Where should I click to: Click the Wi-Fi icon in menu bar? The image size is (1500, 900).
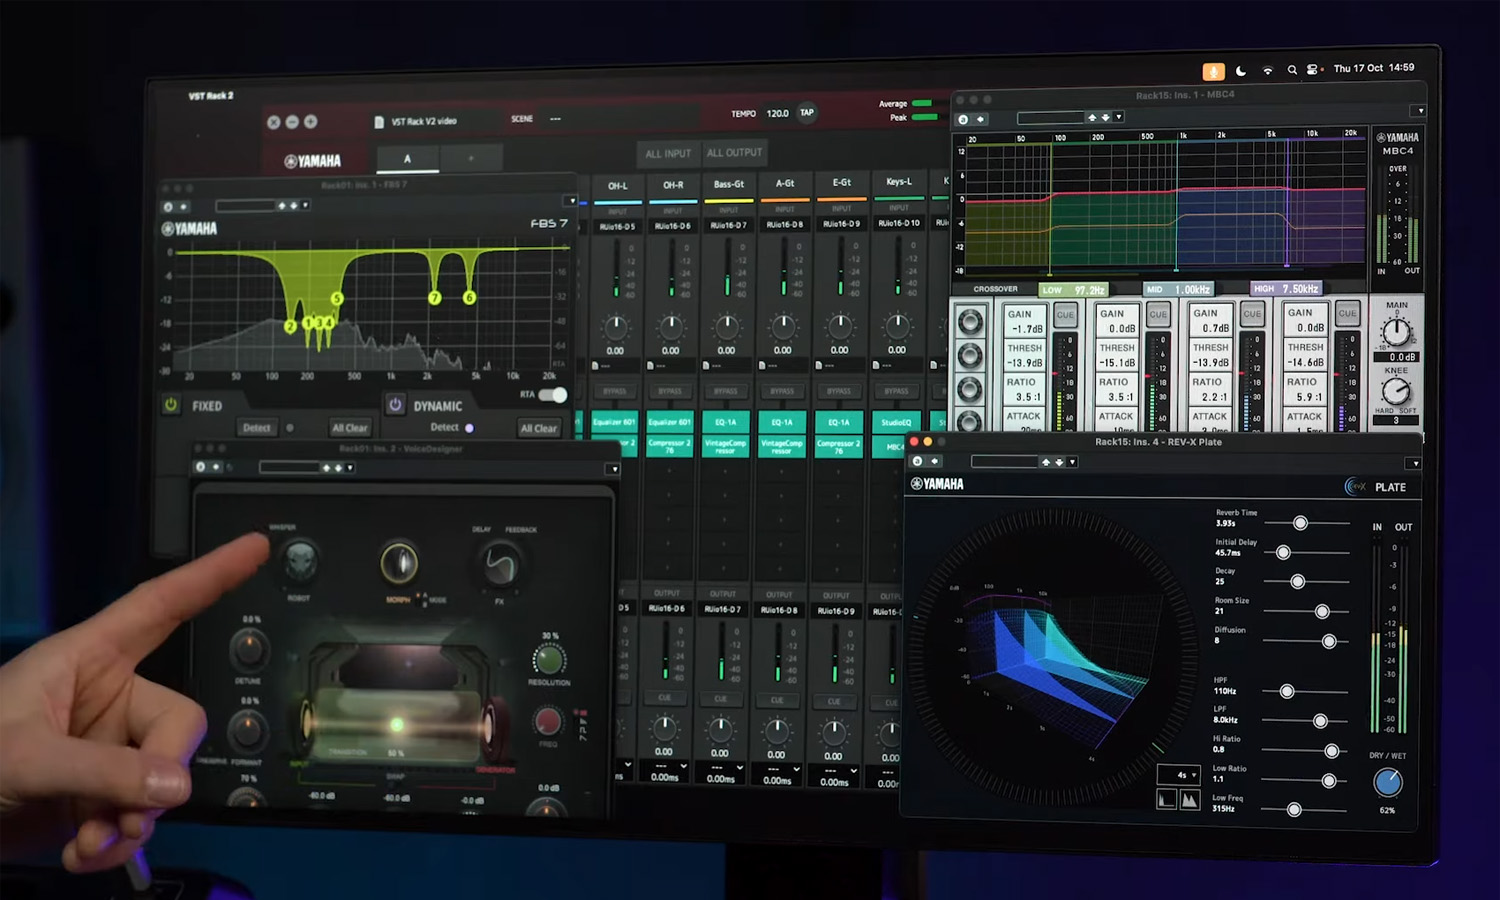(x=1267, y=71)
